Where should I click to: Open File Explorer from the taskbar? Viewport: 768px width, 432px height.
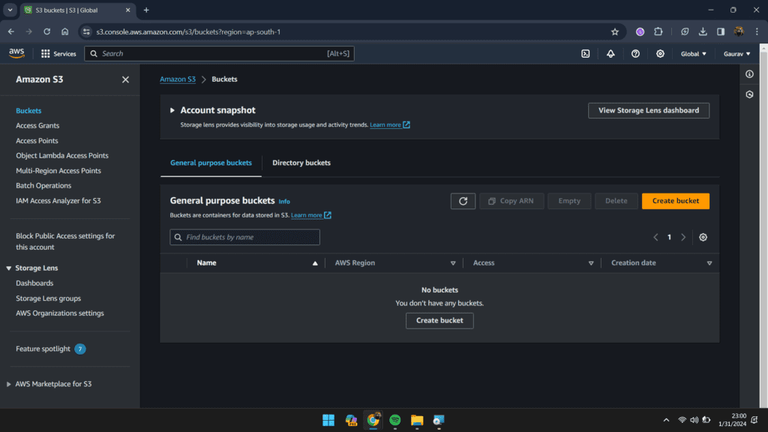click(417, 420)
